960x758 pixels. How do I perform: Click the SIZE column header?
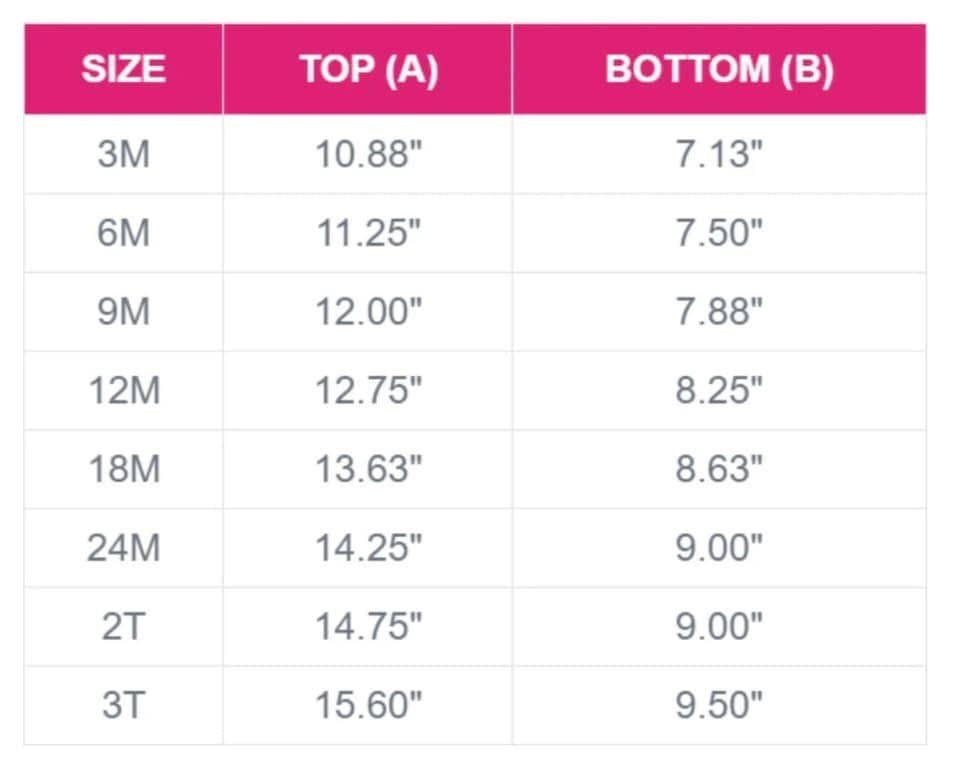(123, 70)
